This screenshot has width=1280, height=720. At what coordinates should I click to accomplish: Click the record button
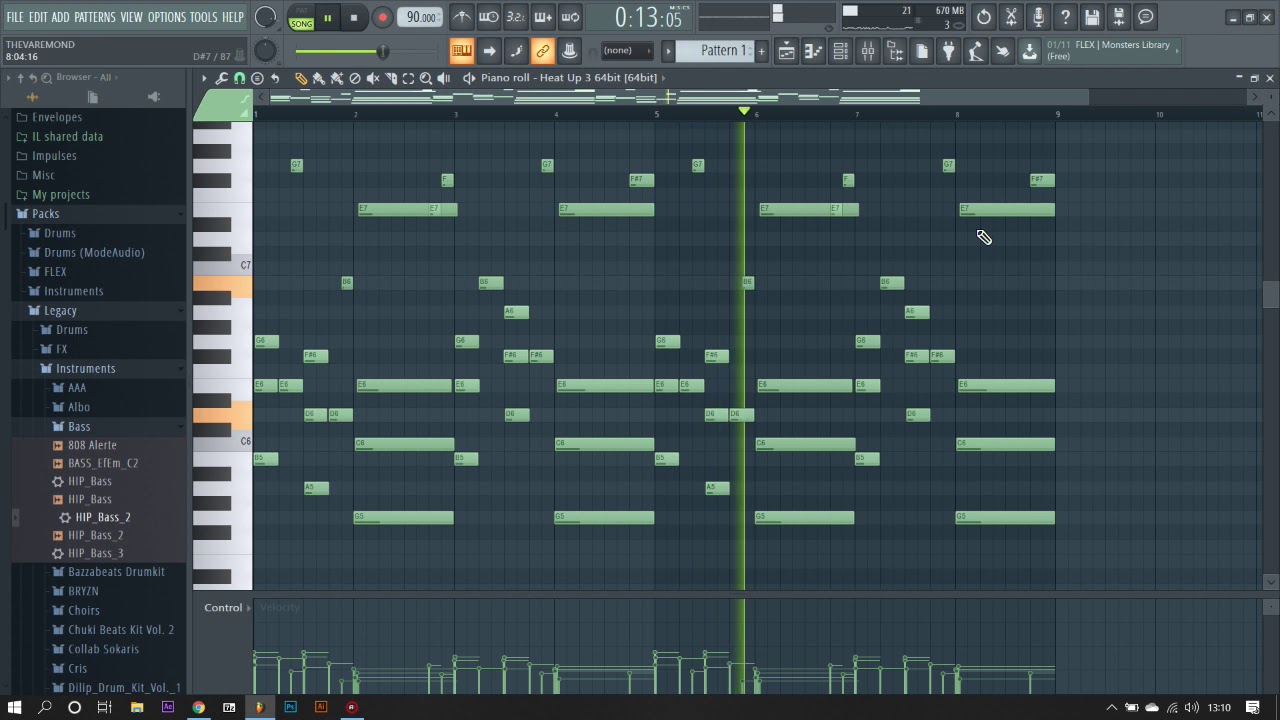pos(382,17)
